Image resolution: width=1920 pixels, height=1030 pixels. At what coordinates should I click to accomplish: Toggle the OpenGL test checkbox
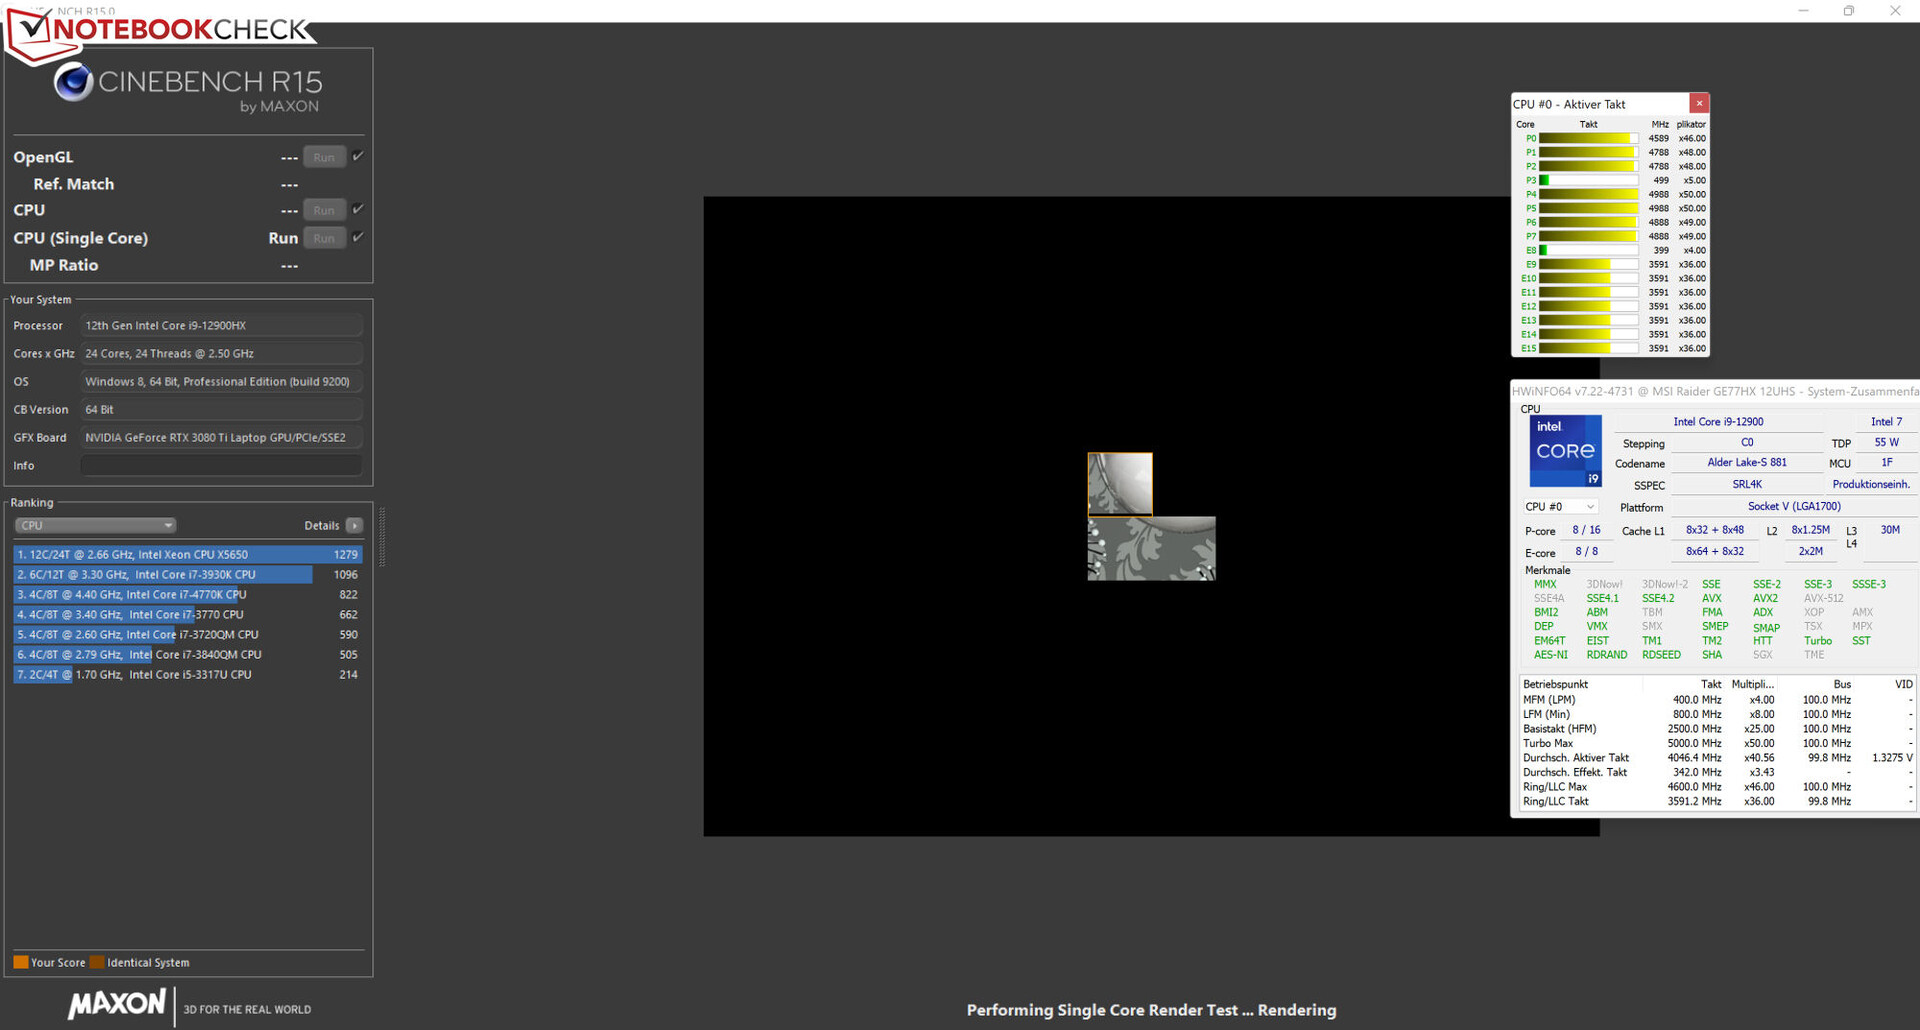pyautogui.click(x=358, y=156)
